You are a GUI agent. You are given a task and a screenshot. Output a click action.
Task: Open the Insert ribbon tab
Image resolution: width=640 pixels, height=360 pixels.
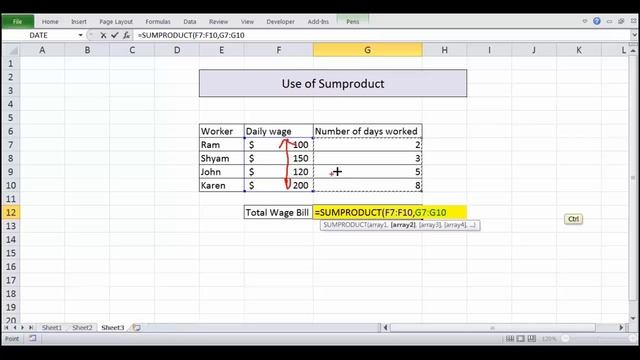(x=79, y=22)
